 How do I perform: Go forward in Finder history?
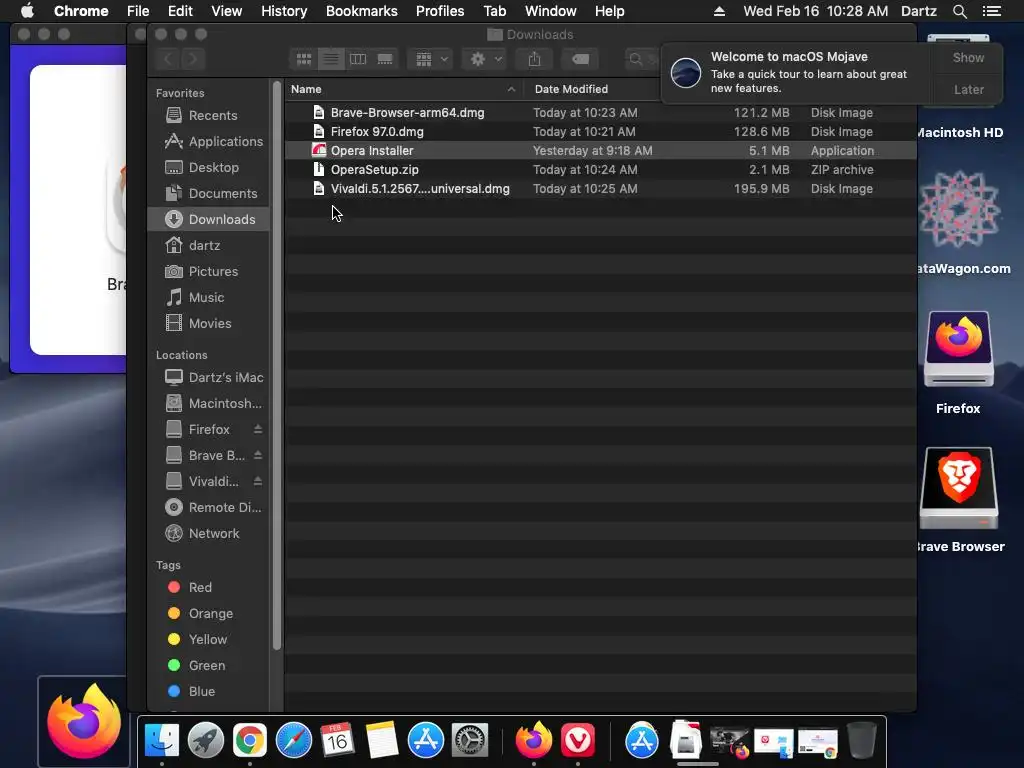[x=193, y=59]
